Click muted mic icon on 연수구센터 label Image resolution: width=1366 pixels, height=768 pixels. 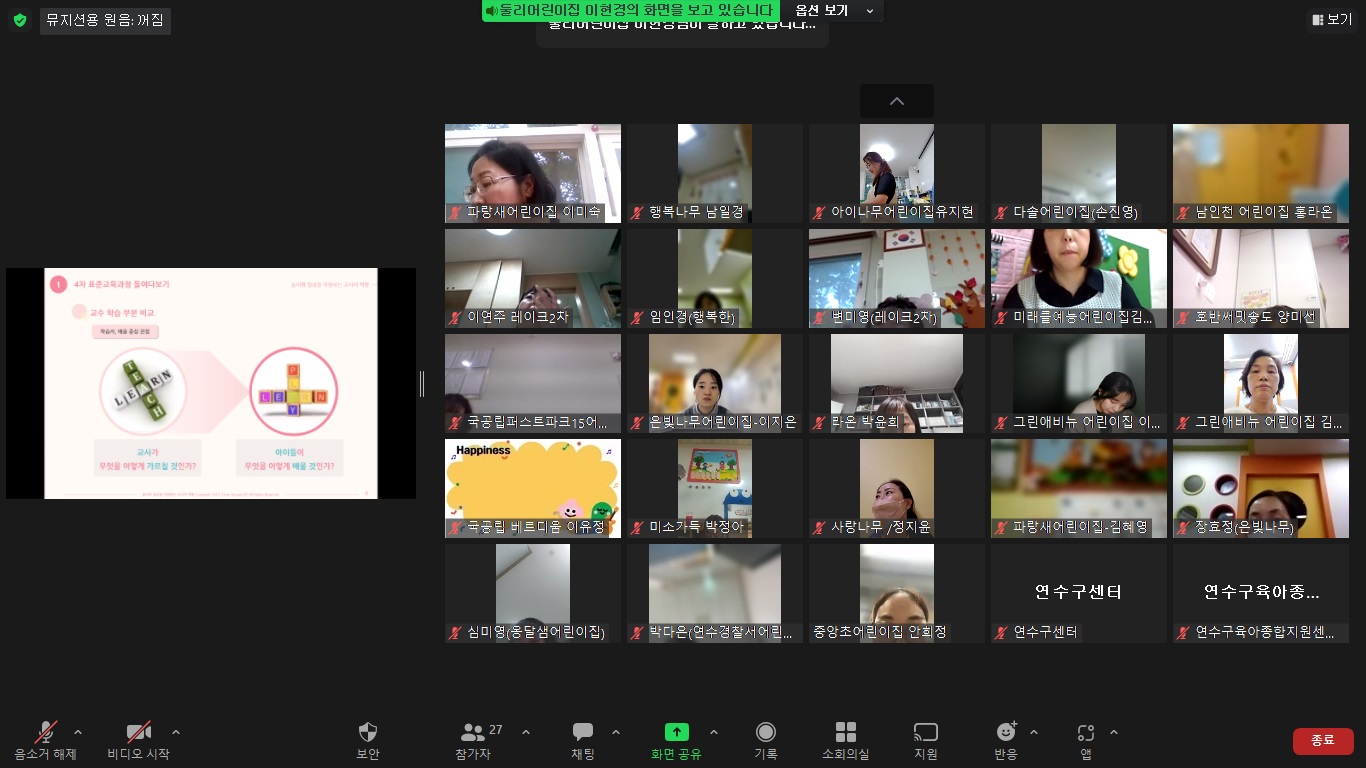[1003, 632]
